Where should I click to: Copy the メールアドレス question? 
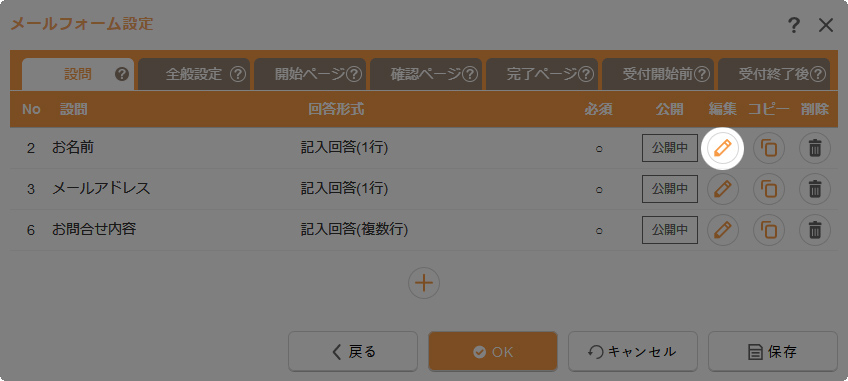(768, 189)
